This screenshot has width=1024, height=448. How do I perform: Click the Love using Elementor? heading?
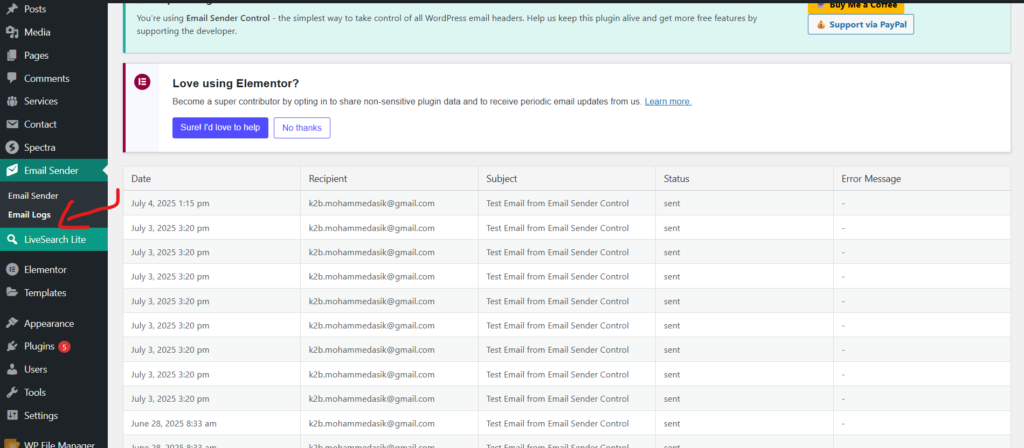tap(236, 84)
